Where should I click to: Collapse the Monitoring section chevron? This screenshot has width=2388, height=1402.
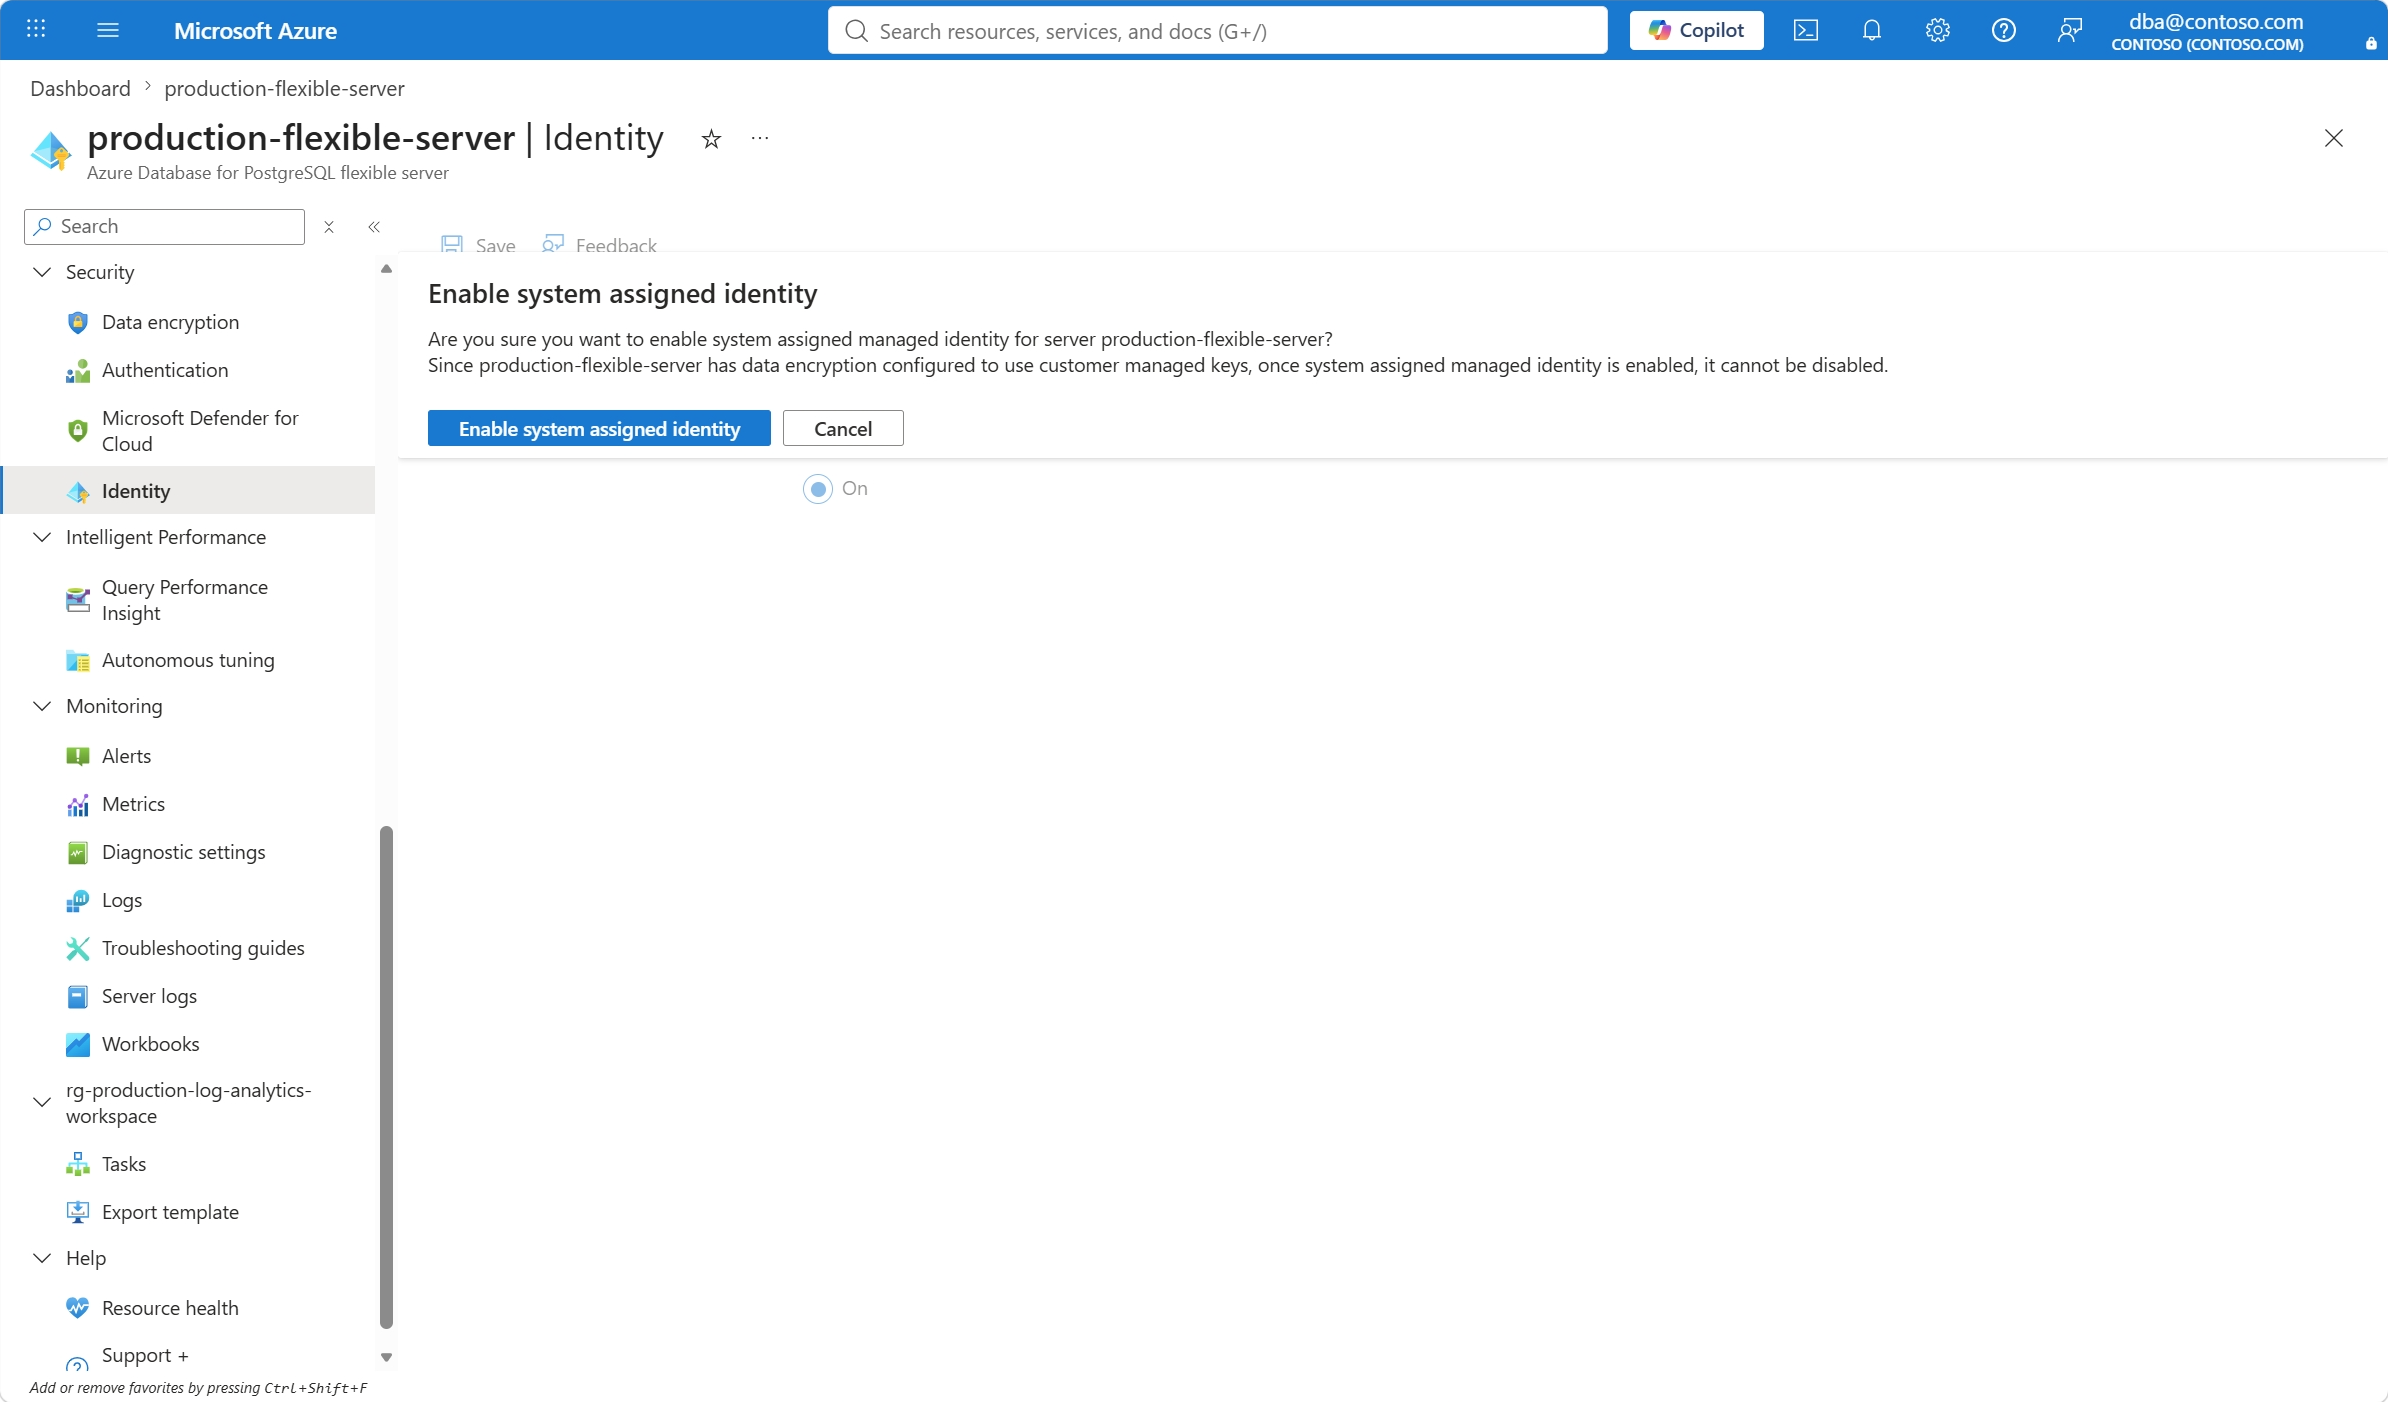(x=42, y=706)
